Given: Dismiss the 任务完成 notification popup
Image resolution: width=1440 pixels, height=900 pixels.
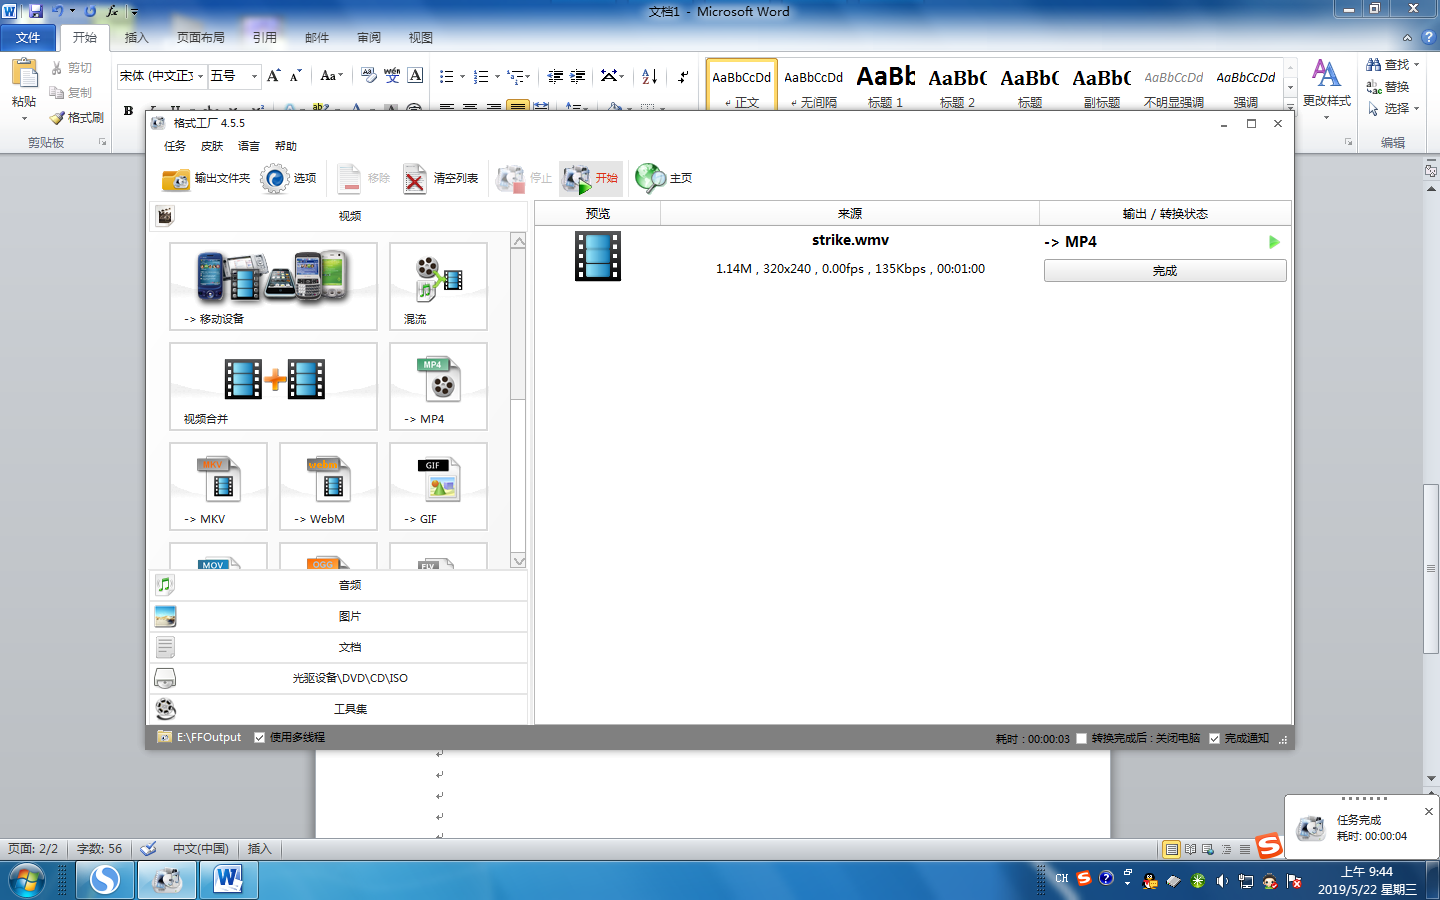Looking at the screenshot, I should coord(1428,812).
